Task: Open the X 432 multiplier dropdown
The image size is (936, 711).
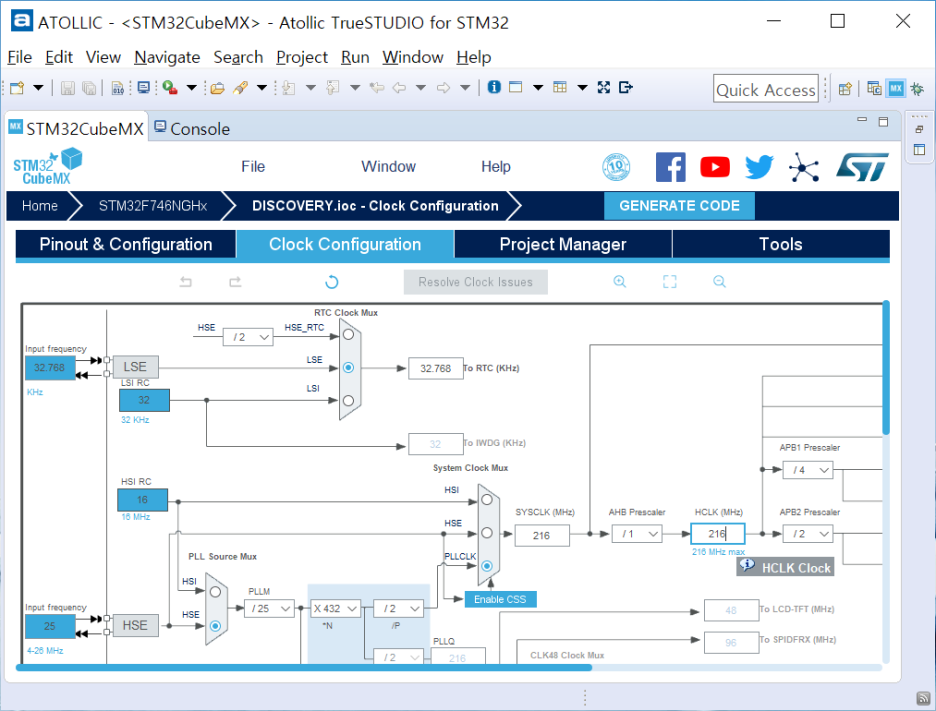Action: [x=335, y=608]
